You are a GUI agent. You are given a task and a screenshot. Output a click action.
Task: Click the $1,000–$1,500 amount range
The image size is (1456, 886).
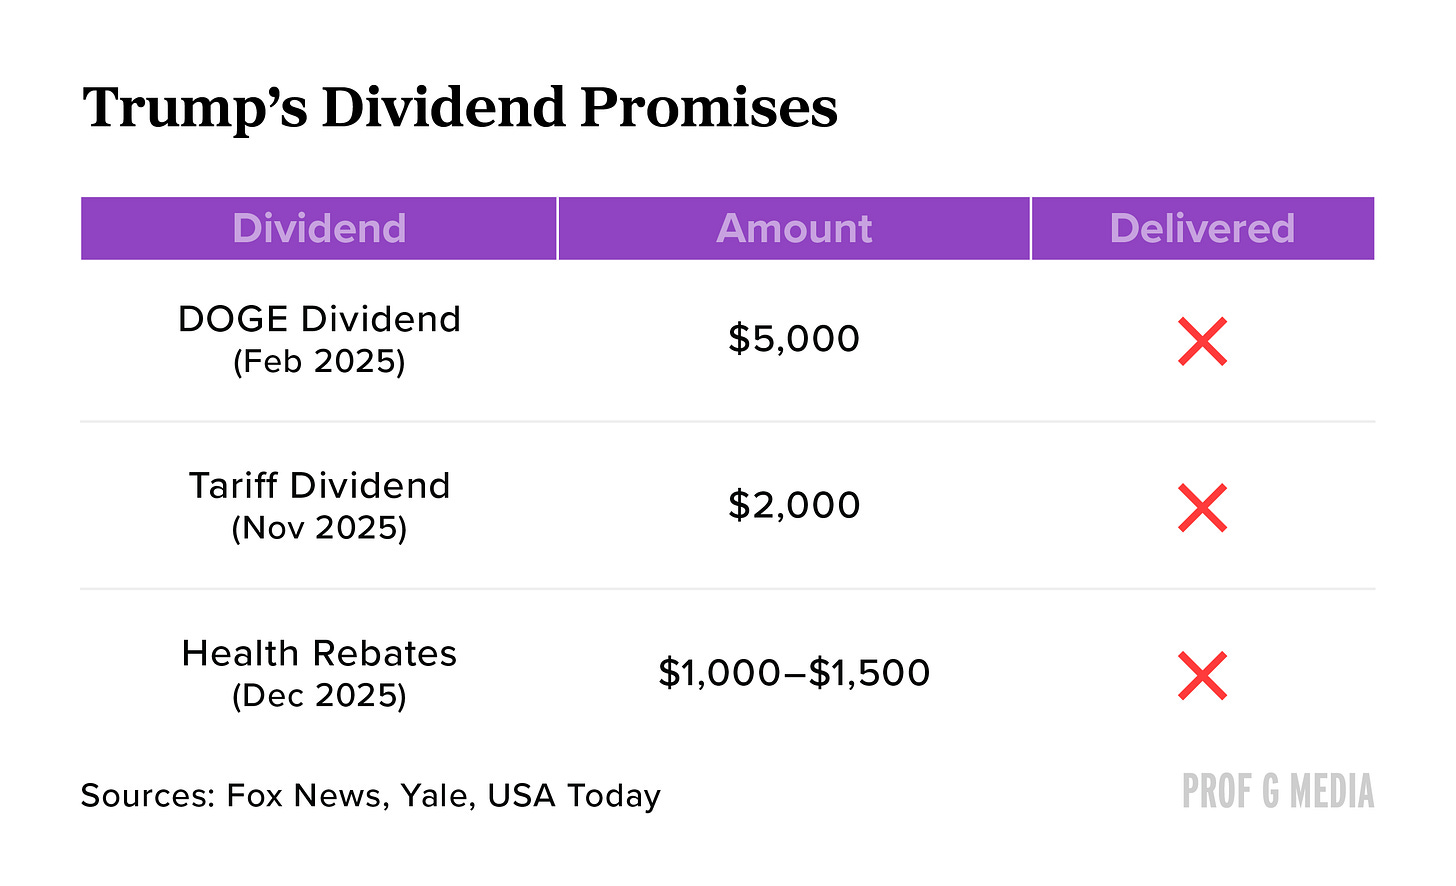[794, 672]
